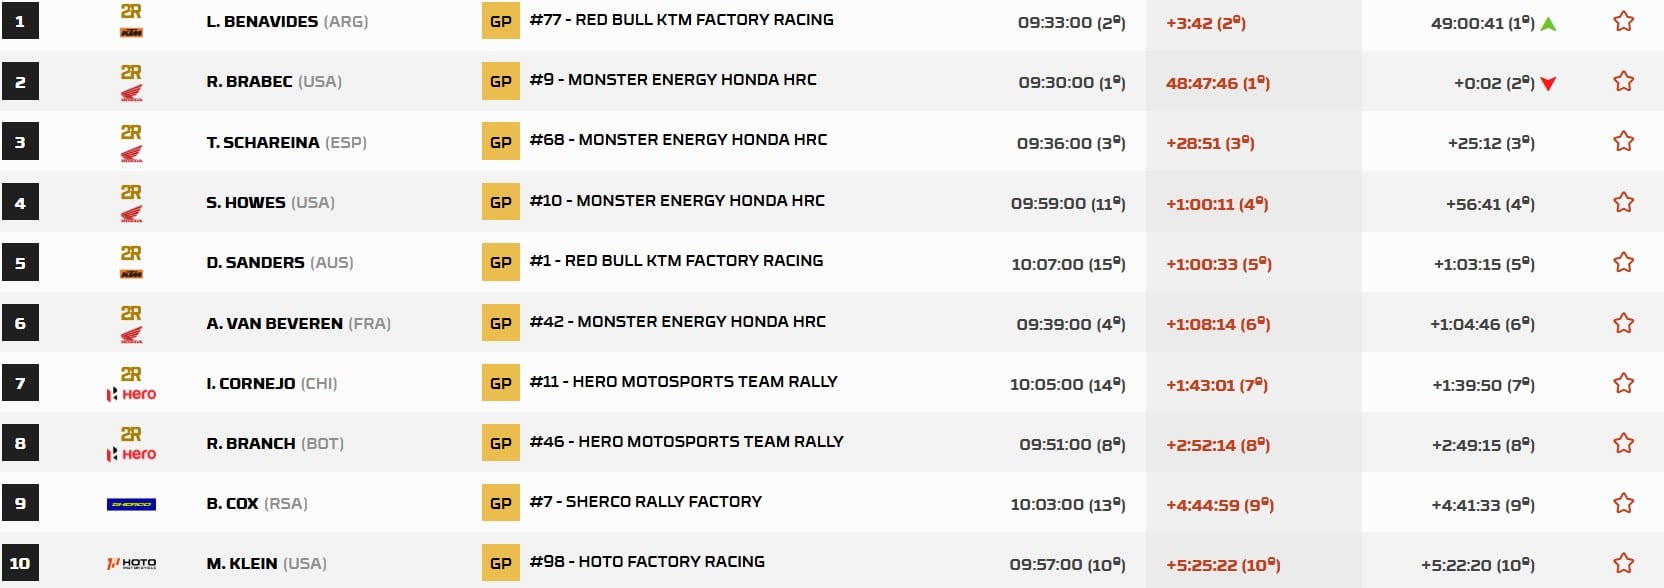
Task: Click position number 9 box
Action: pos(20,503)
